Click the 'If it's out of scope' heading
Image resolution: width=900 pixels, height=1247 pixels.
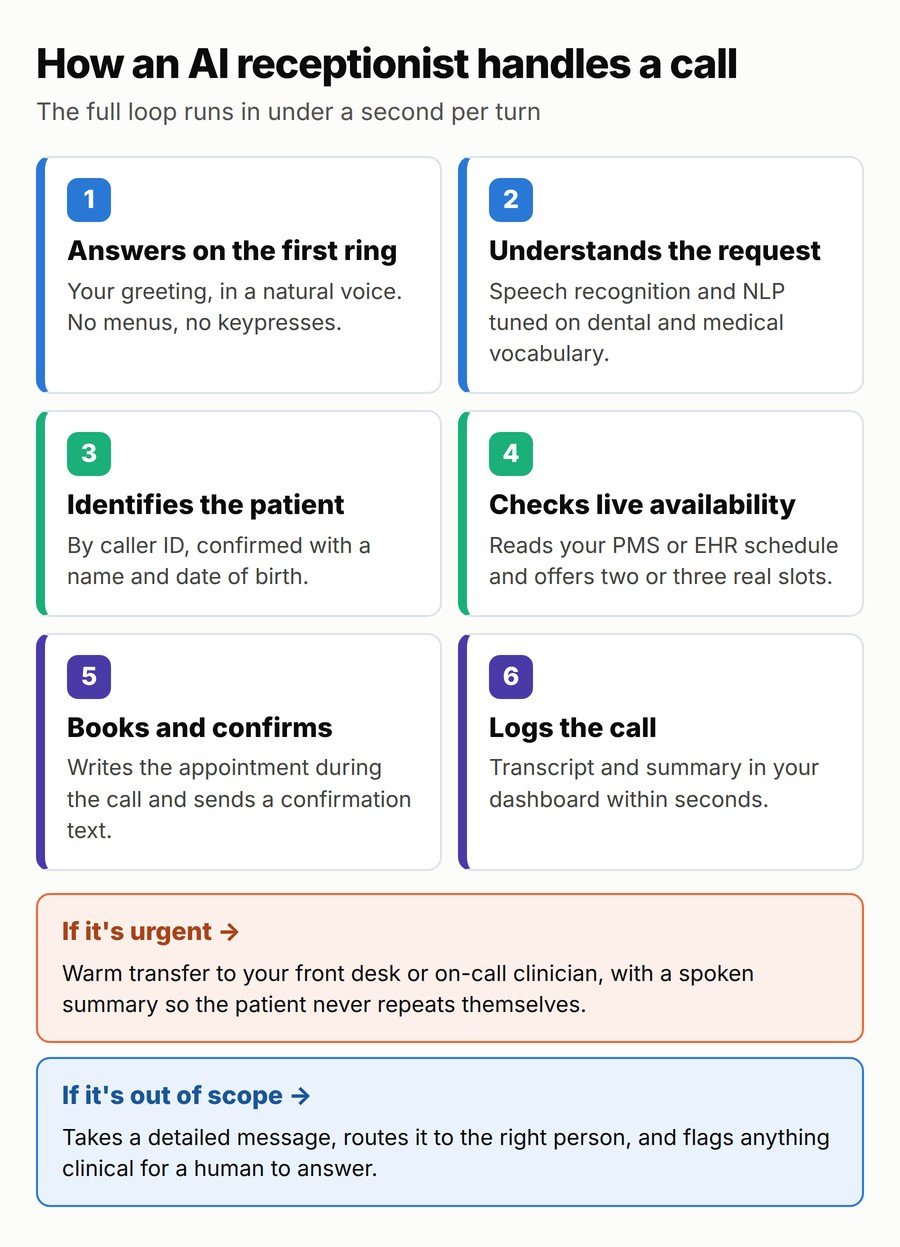(x=186, y=1096)
